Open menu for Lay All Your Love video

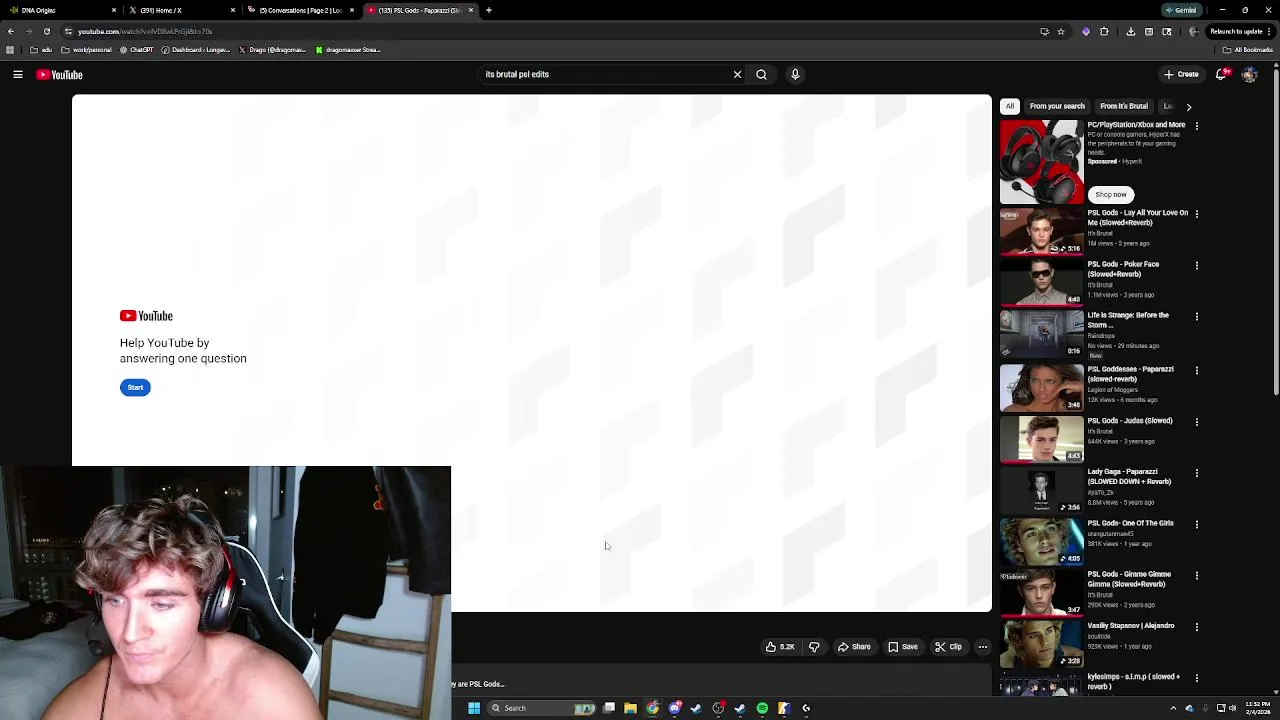[1196, 214]
